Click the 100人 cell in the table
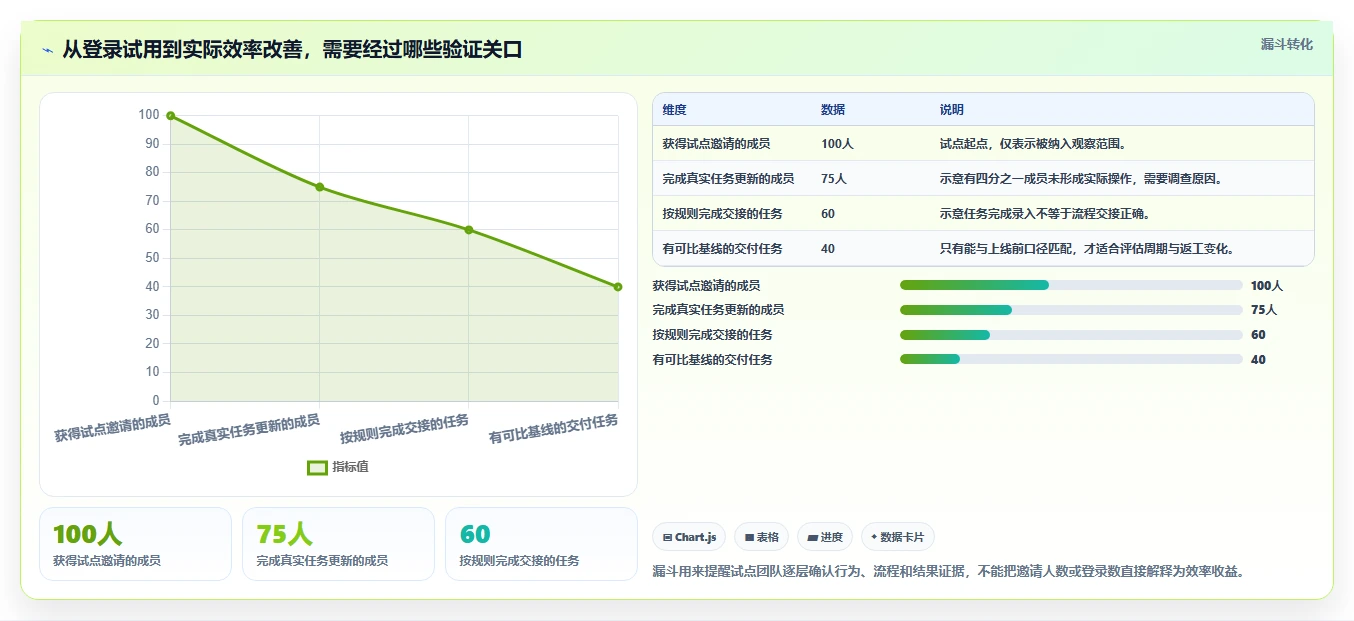 [837, 144]
